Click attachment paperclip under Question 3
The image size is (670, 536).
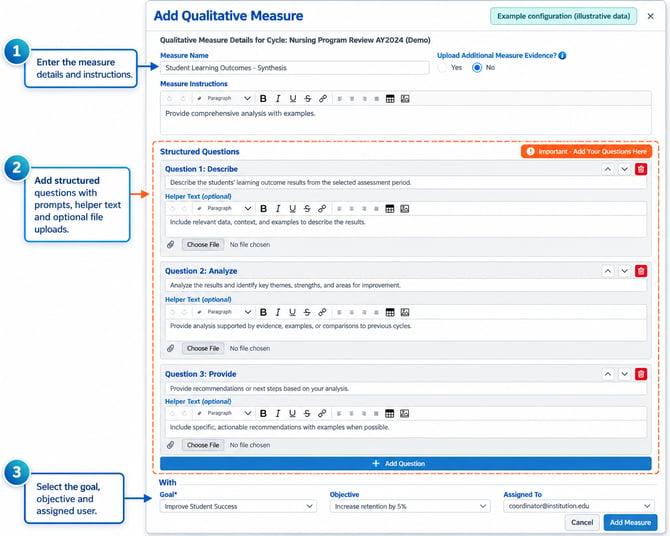point(170,445)
